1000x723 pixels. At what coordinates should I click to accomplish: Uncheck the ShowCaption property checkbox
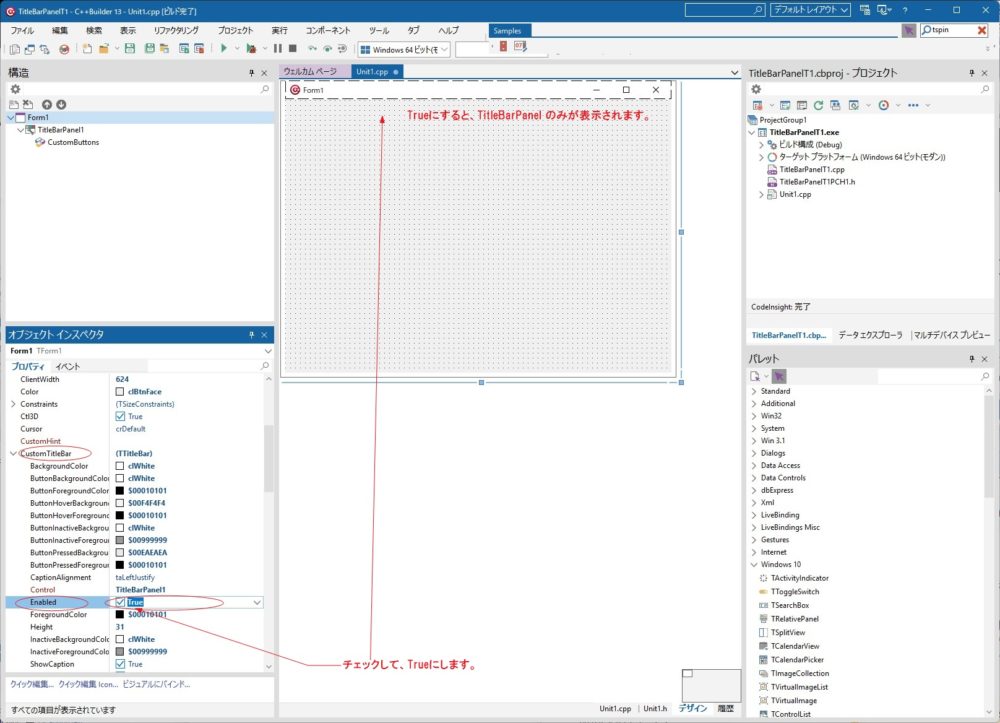pyautogui.click(x=121, y=664)
